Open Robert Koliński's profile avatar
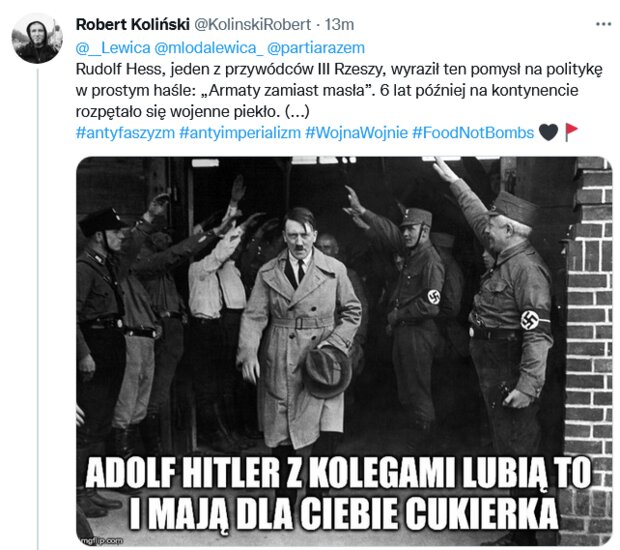 [37, 39]
